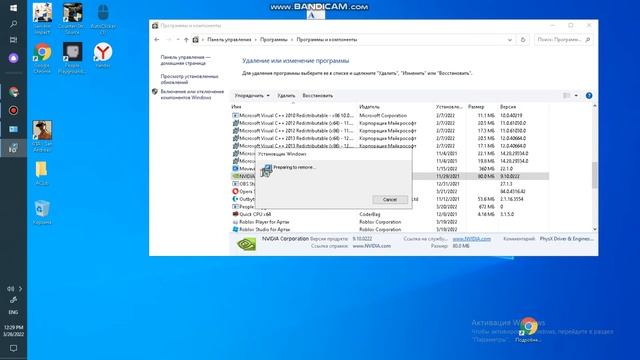The width and height of the screenshot is (640, 360).
Task: Open the AutoClicker desktop shortcut
Action: [x=103, y=18]
